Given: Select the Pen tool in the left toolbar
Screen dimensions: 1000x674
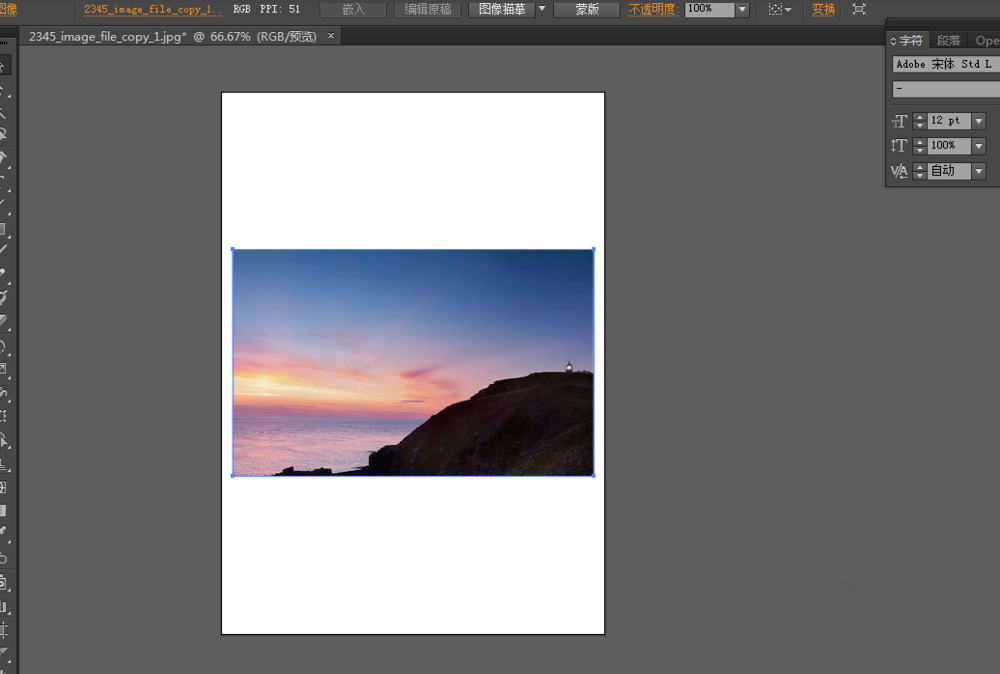Looking at the screenshot, I should [x=4, y=156].
